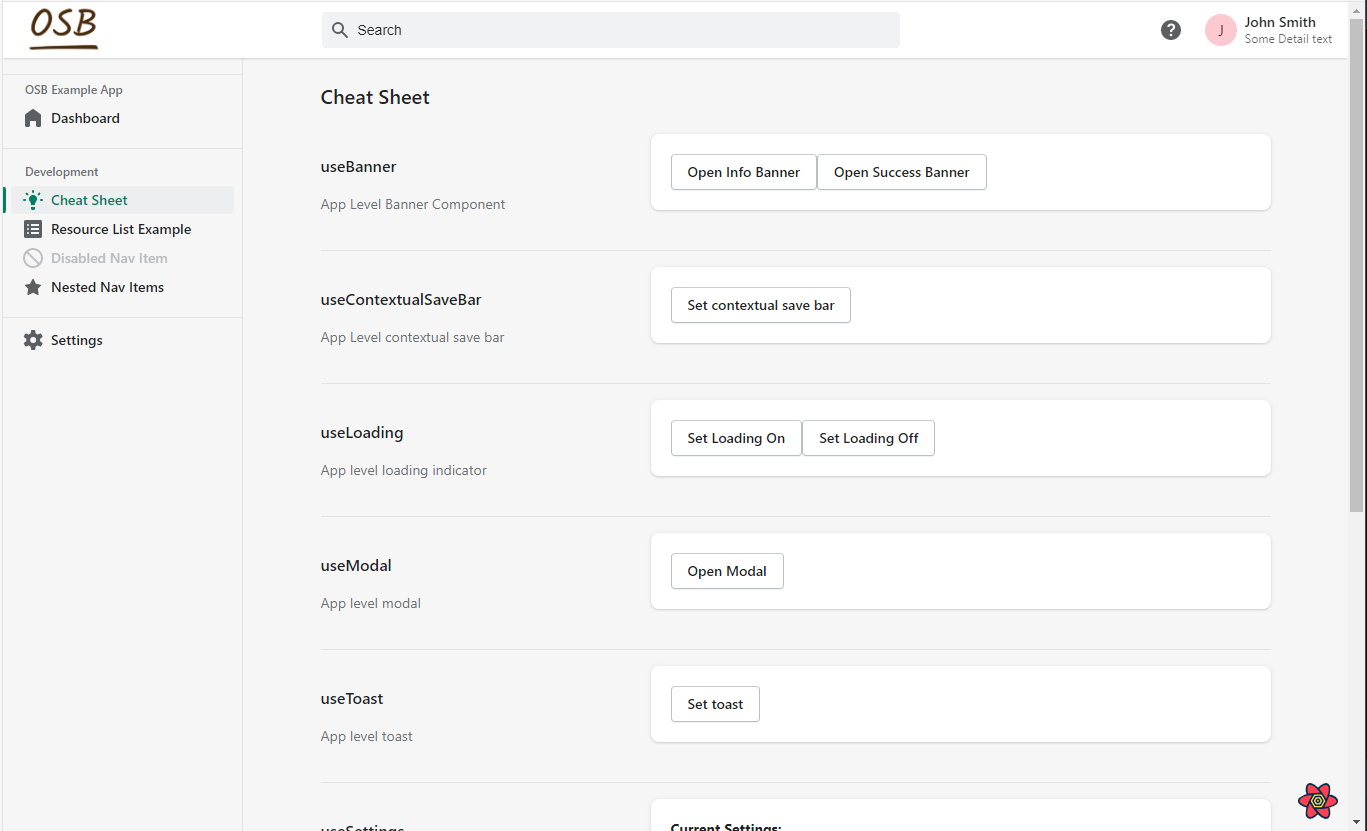Open John Smith user menu
The image size is (1367, 831).
[x=1269, y=30]
